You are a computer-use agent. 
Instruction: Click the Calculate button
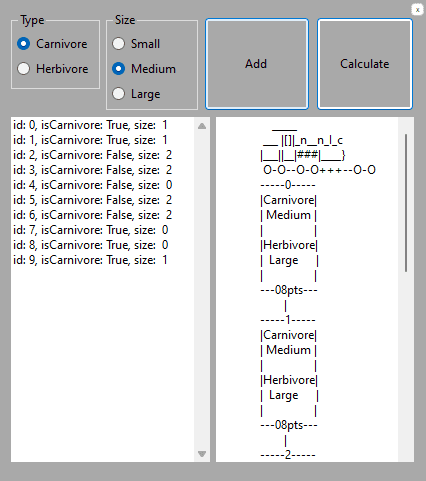click(365, 64)
